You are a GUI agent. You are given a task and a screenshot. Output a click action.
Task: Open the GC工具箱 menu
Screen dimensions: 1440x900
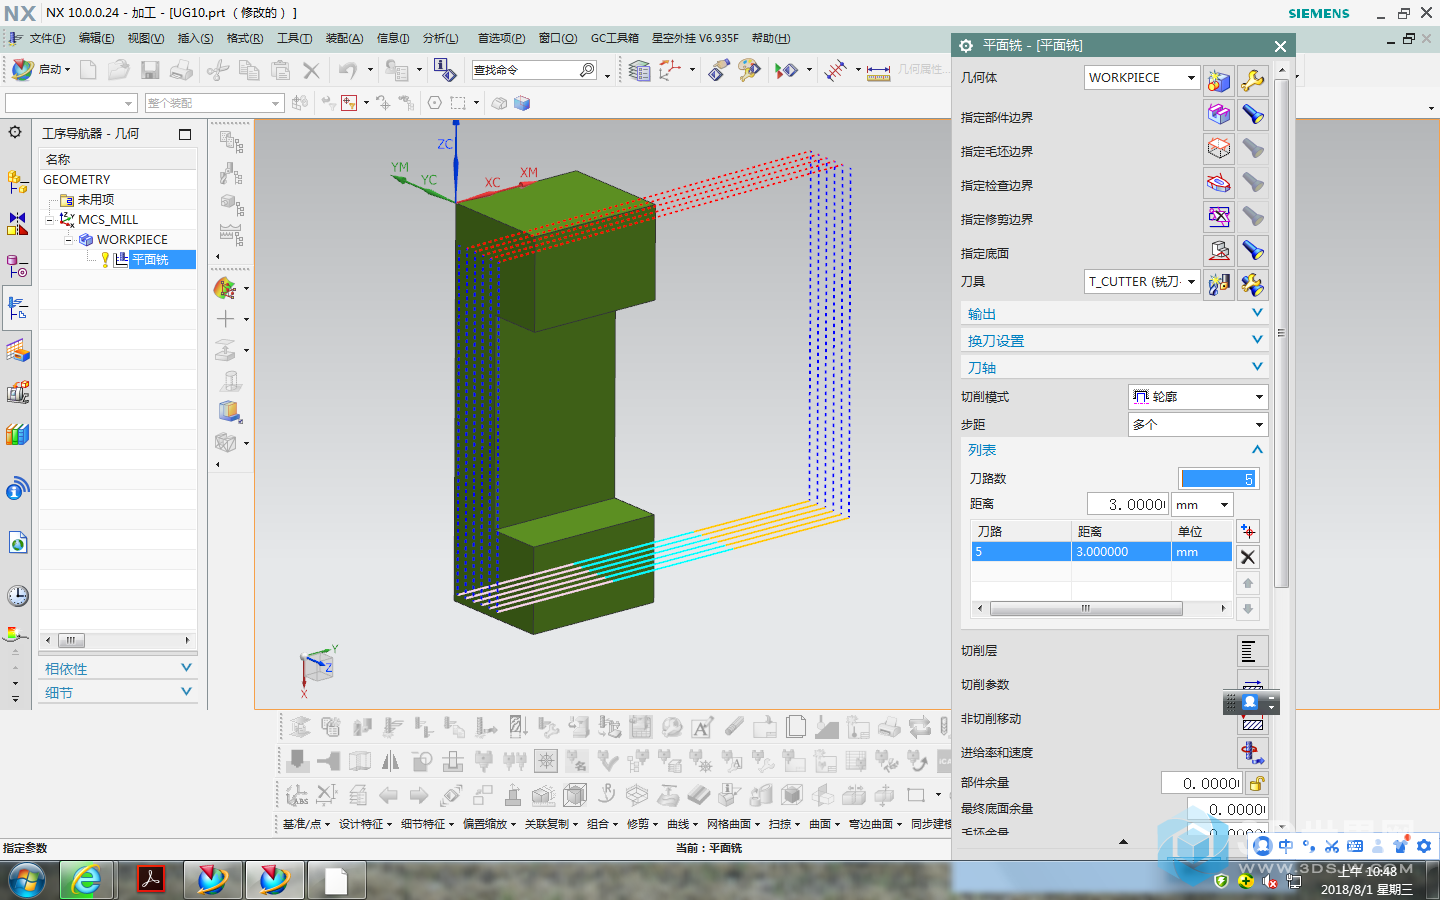pyautogui.click(x=614, y=38)
